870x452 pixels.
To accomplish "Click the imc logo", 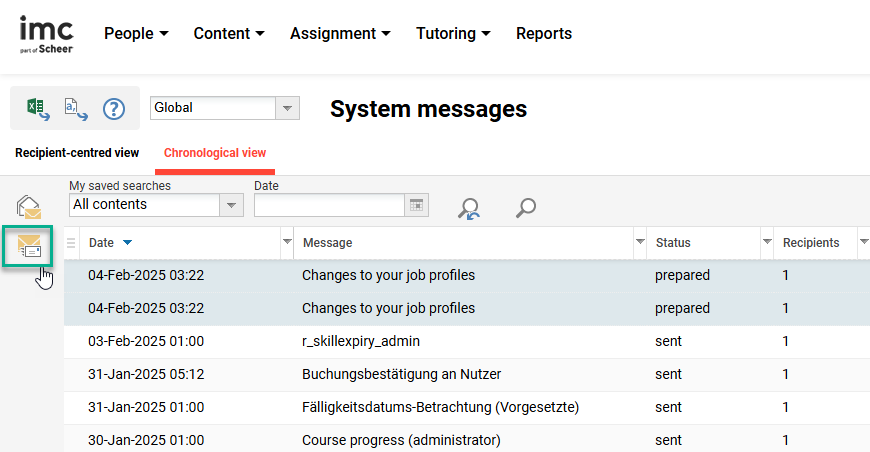I will 46,34.
